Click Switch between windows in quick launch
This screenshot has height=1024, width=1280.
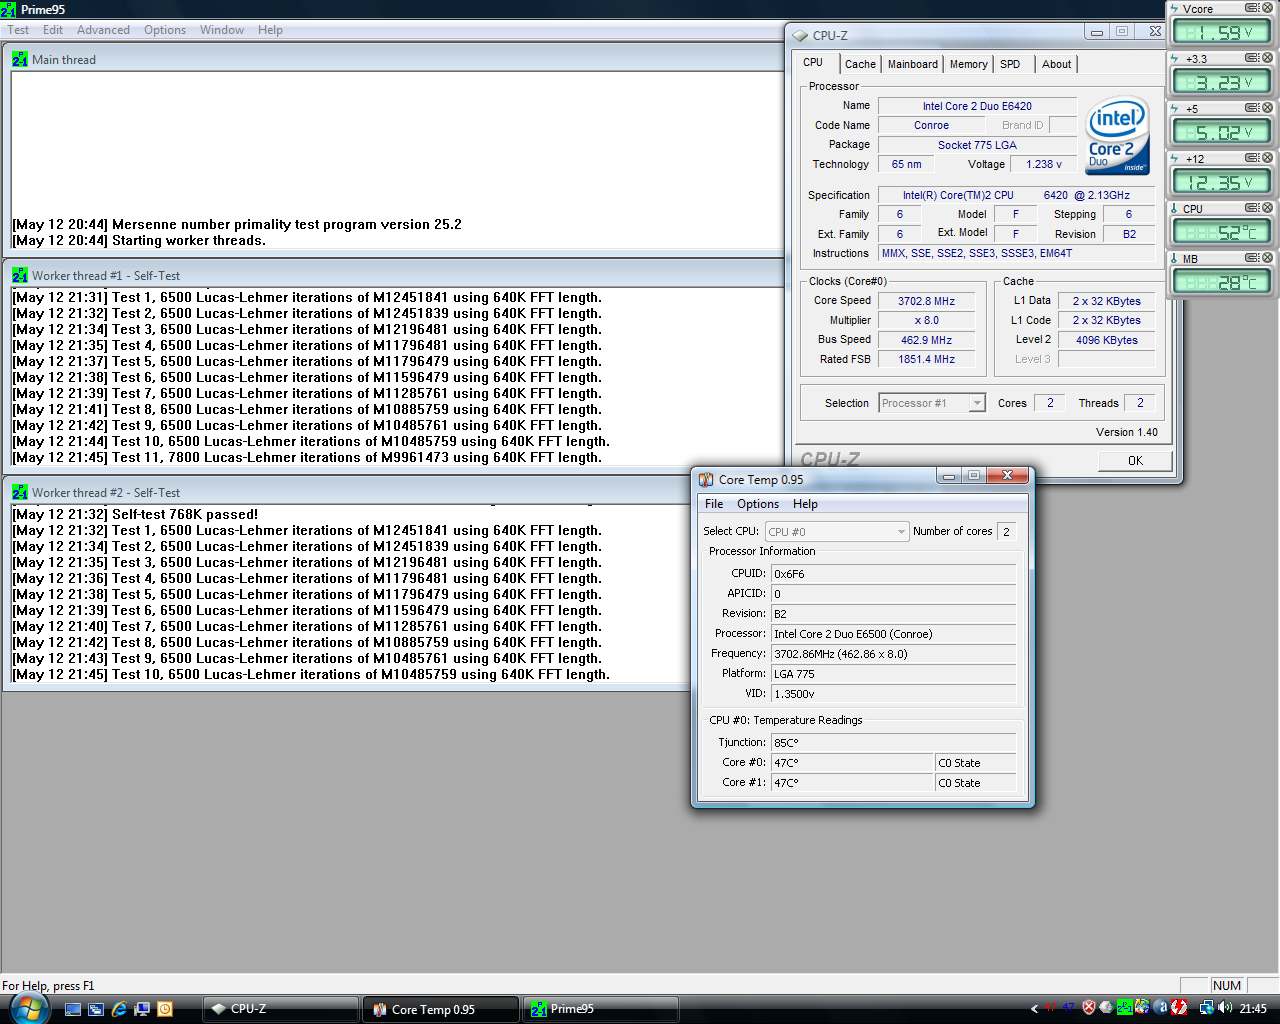96,1009
